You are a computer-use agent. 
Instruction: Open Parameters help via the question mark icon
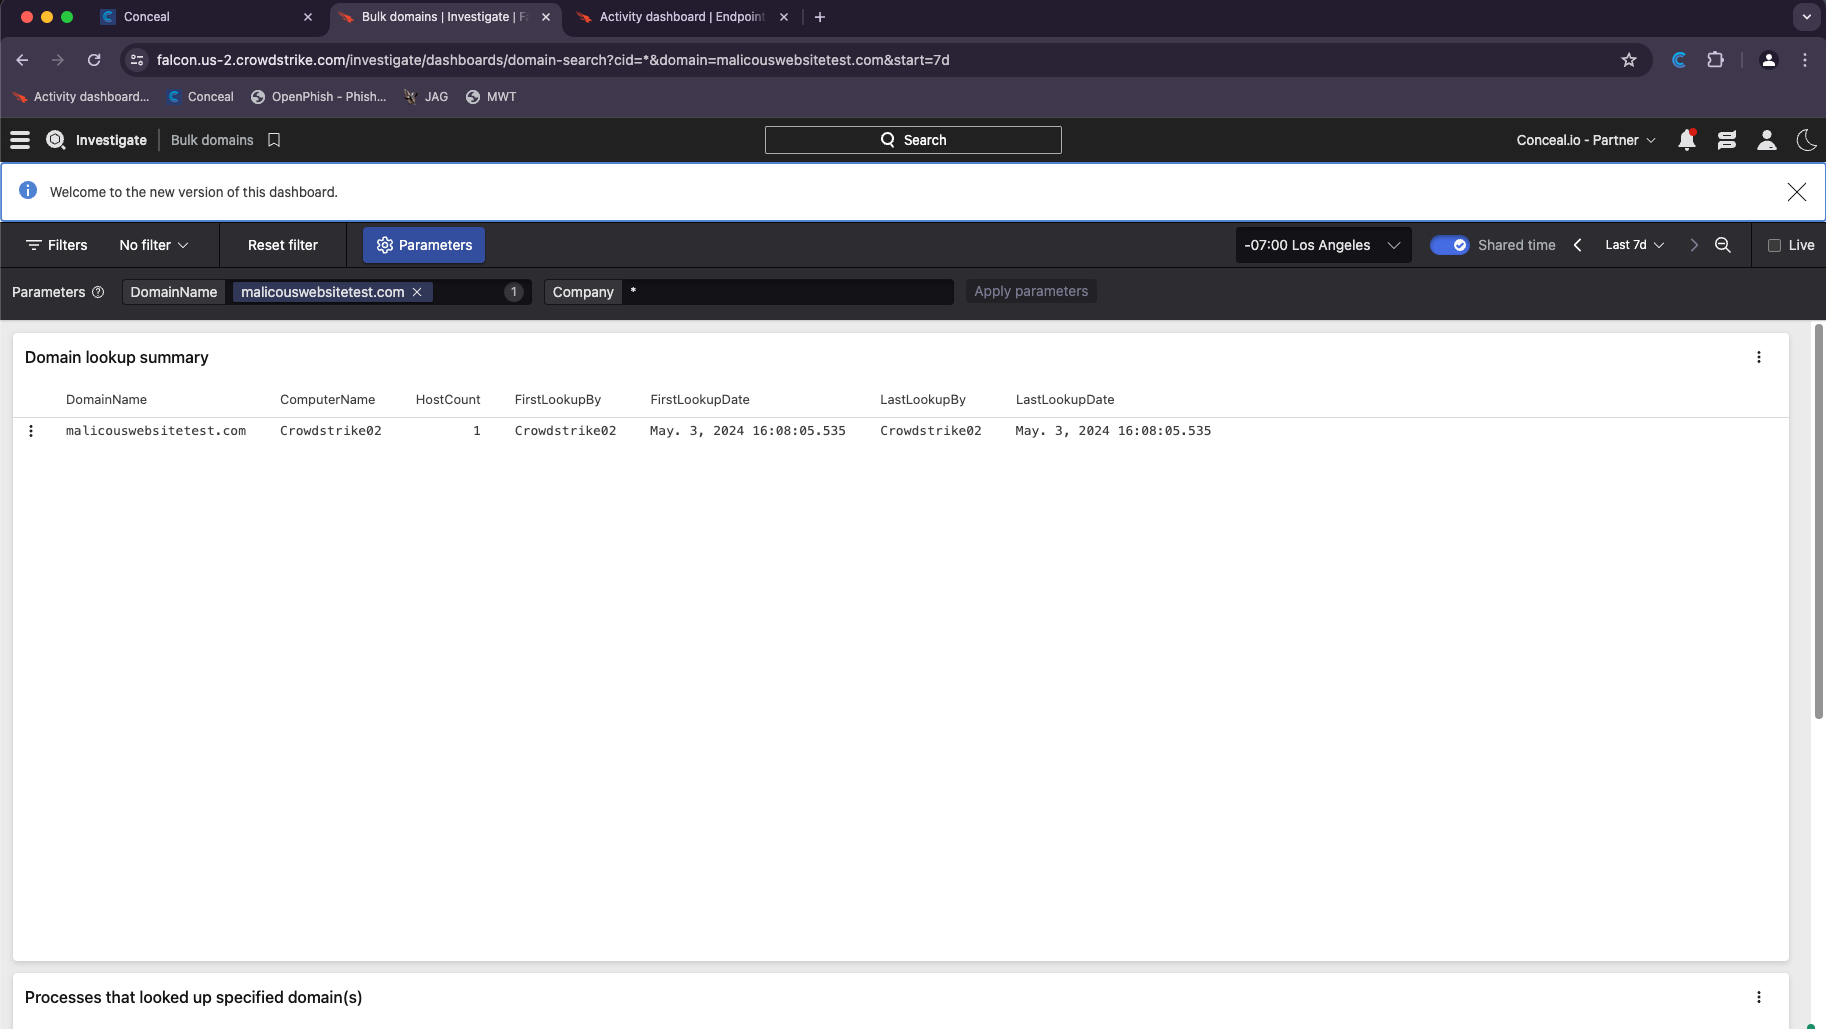coord(98,292)
